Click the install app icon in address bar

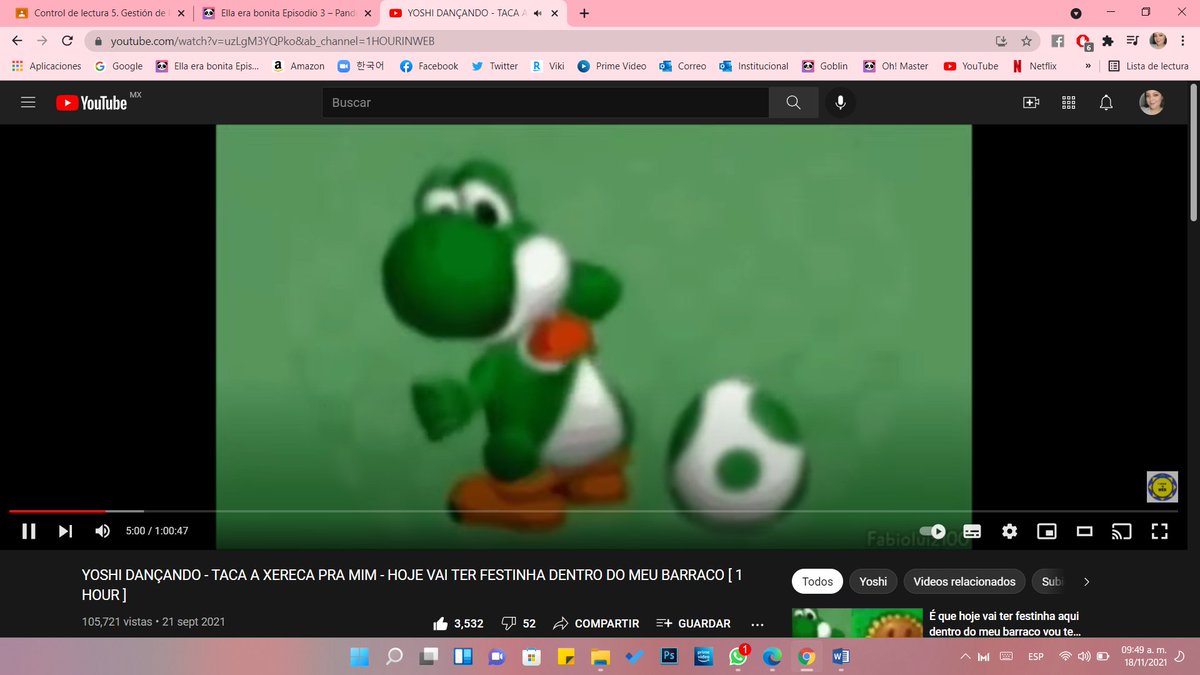pyautogui.click(x=1001, y=41)
